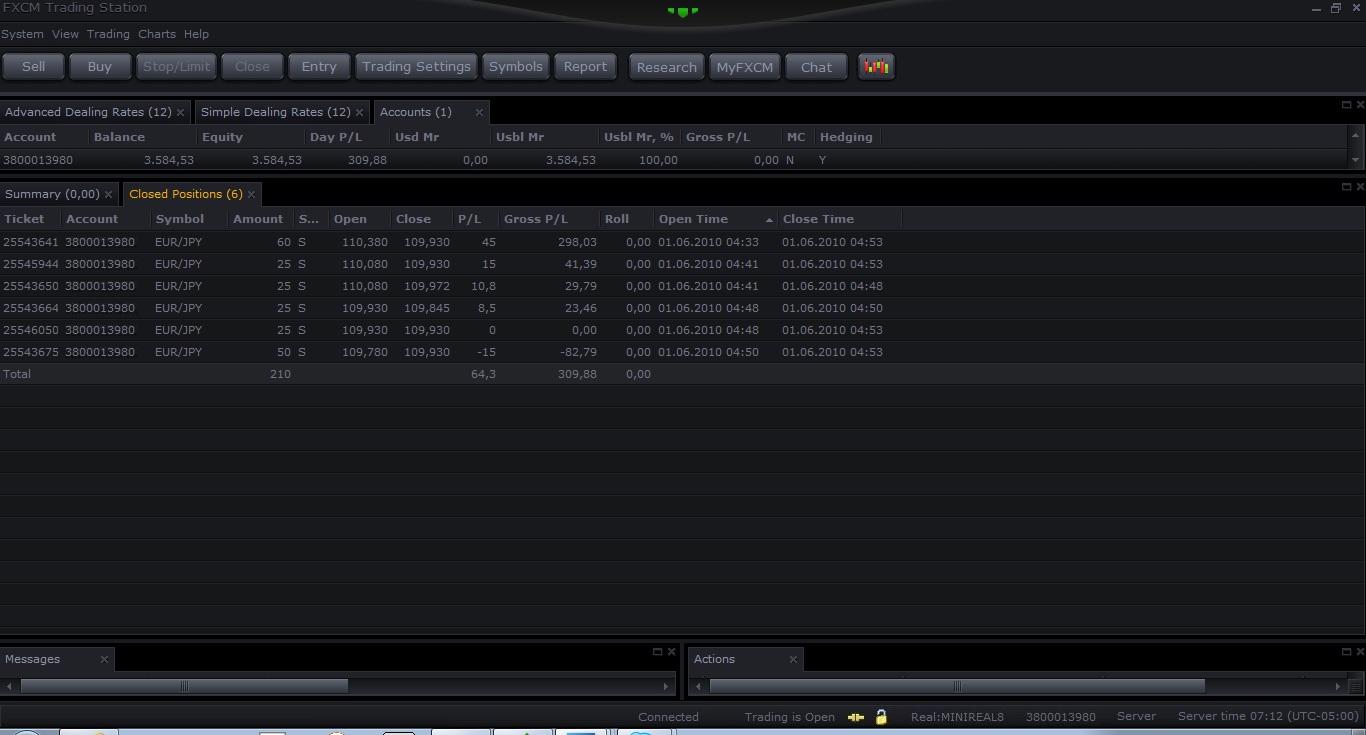Close the Actions tab

793,659
